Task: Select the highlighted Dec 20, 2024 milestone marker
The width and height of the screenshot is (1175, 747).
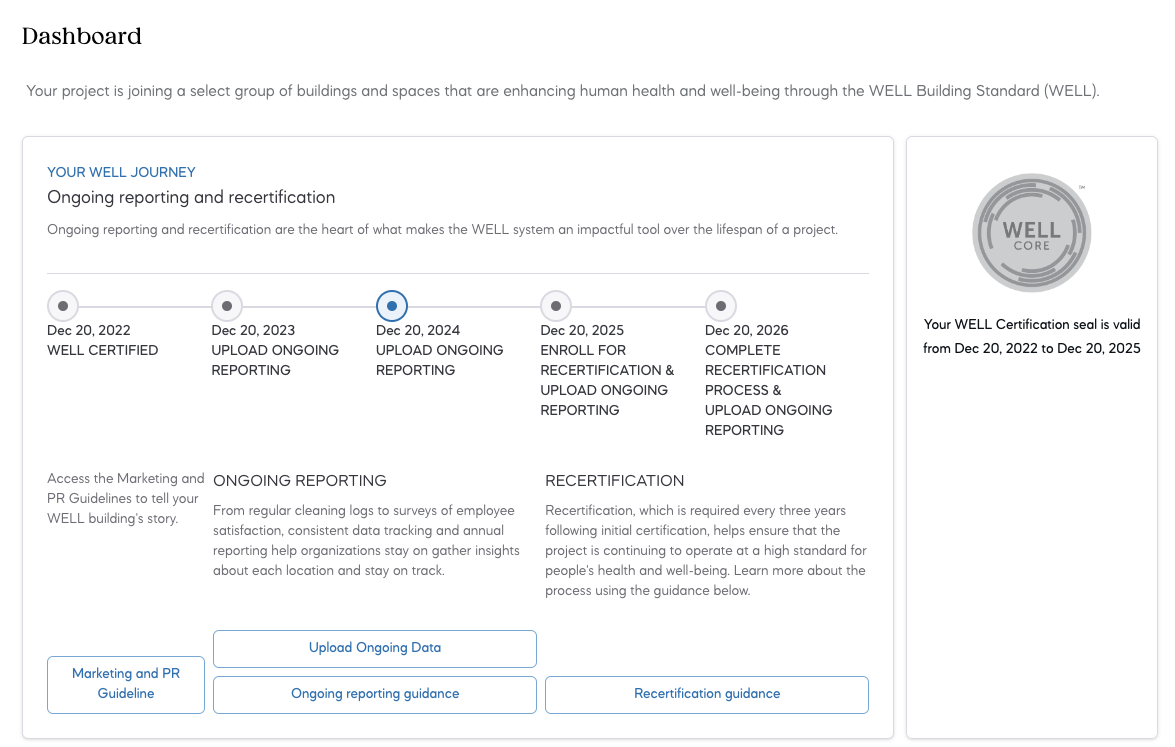Action: 392,306
